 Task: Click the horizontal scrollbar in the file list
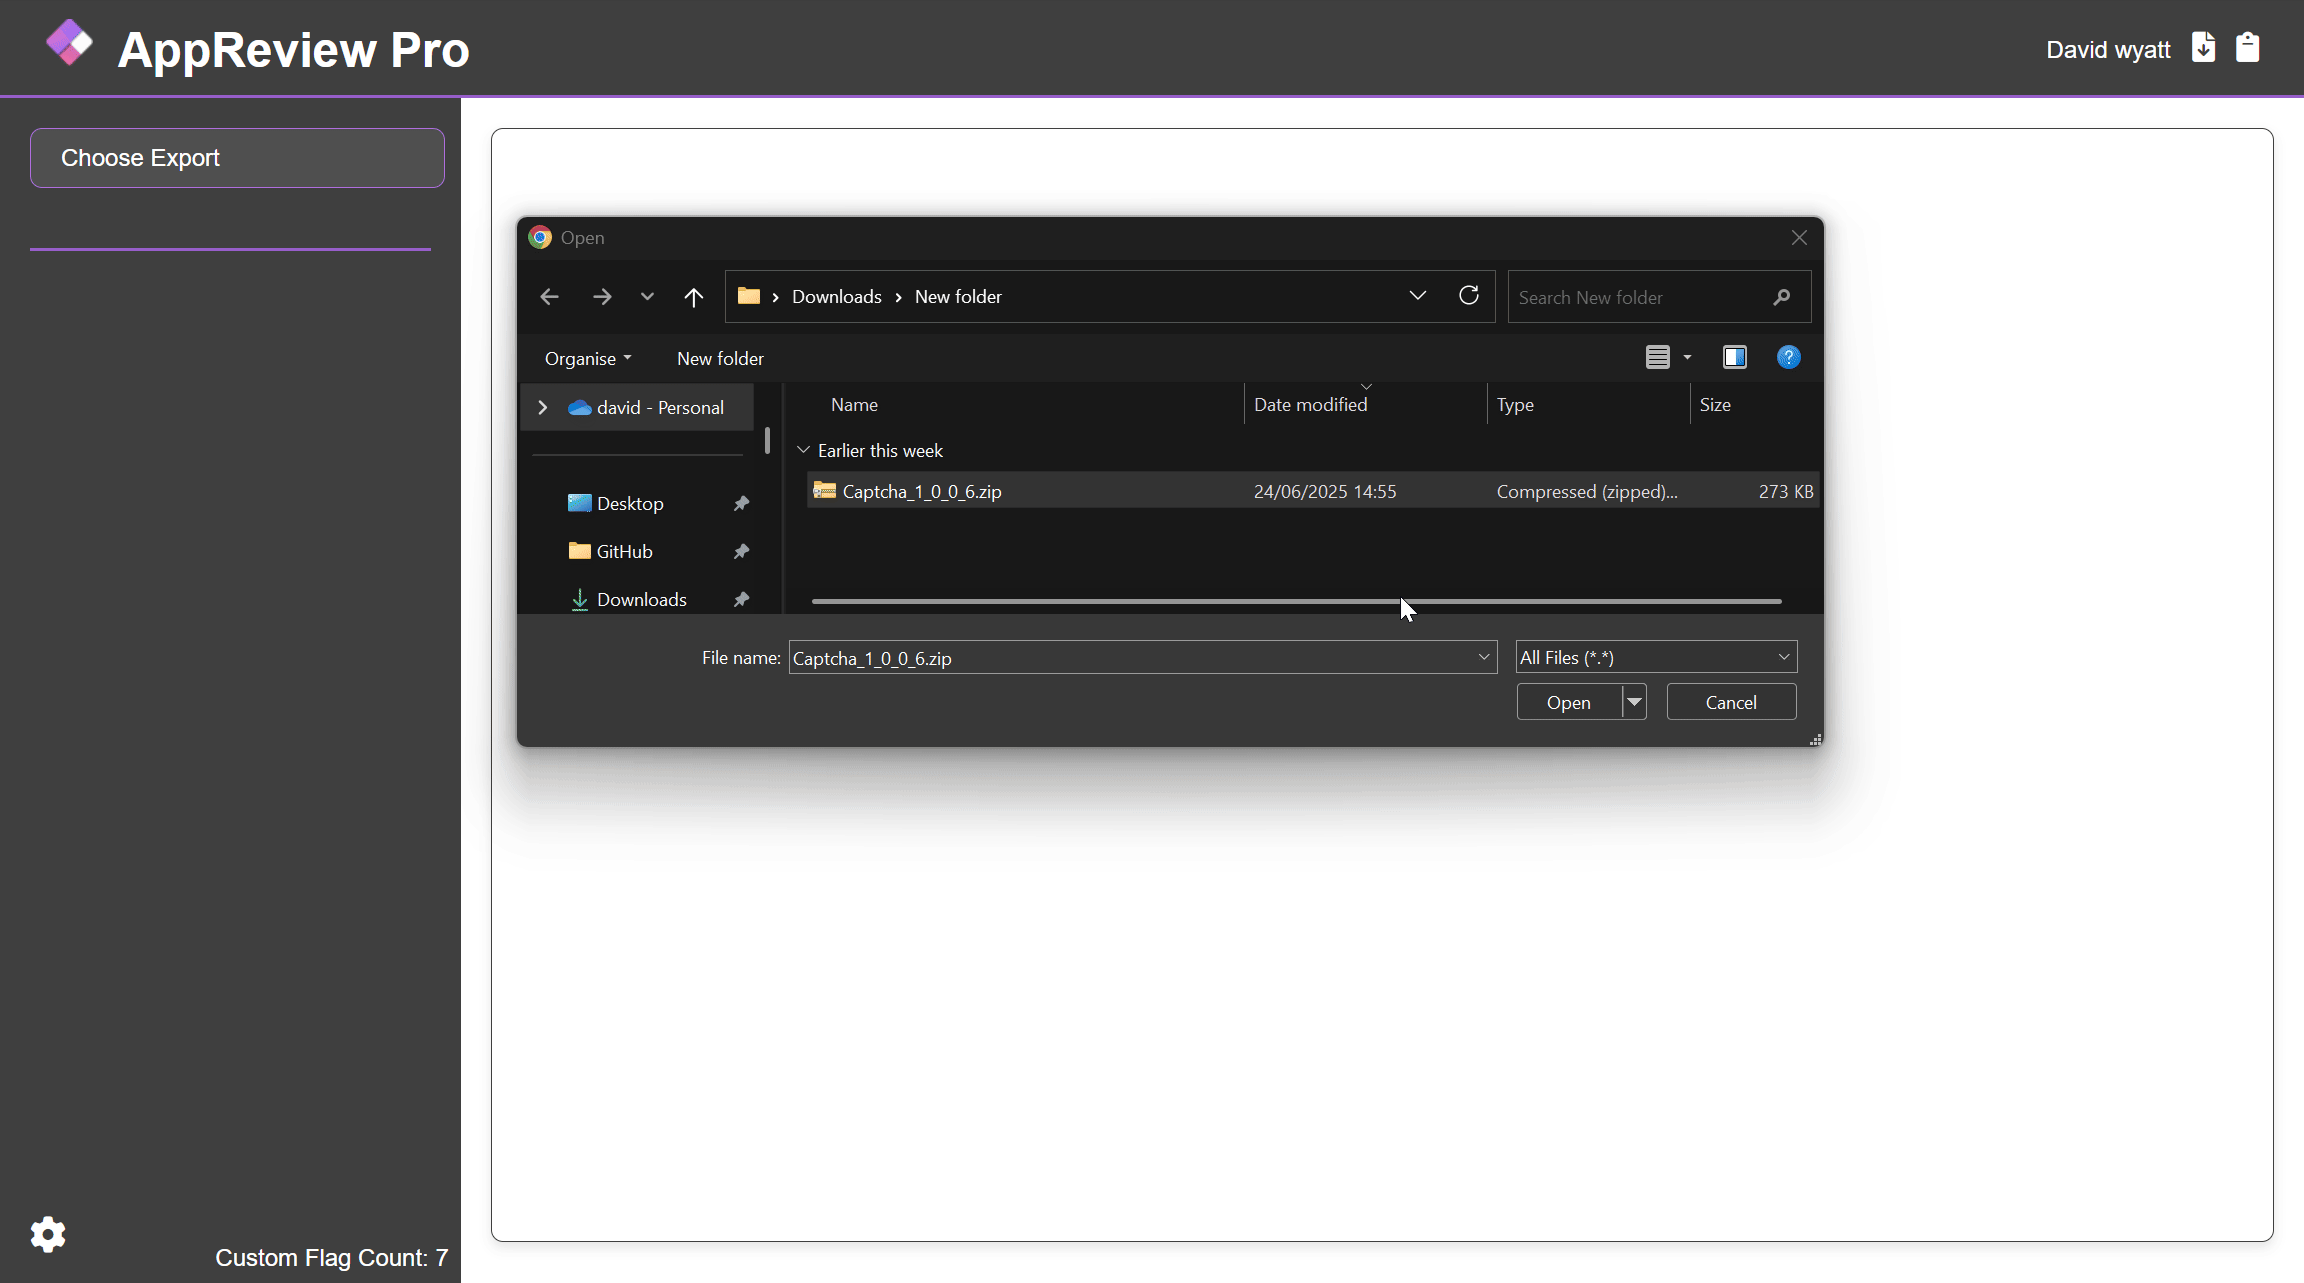1296,602
